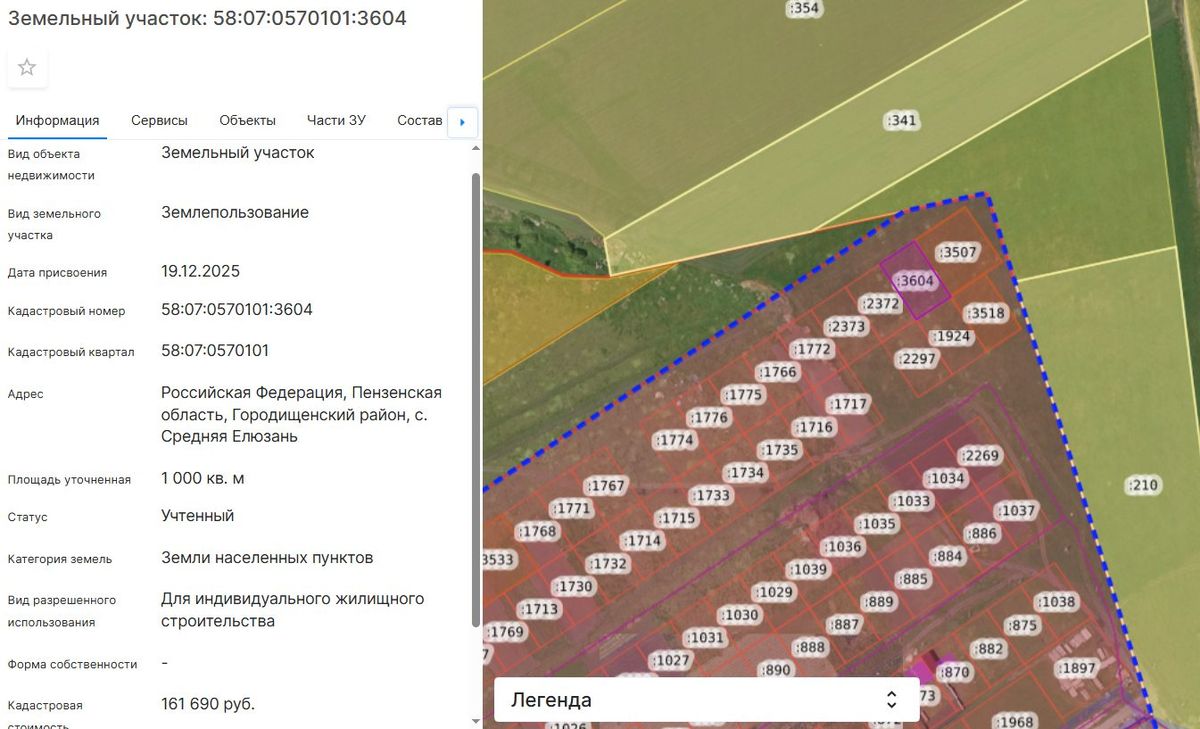1200x729 pixels.
Task: Go to the Объекты tab
Action: click(x=247, y=121)
